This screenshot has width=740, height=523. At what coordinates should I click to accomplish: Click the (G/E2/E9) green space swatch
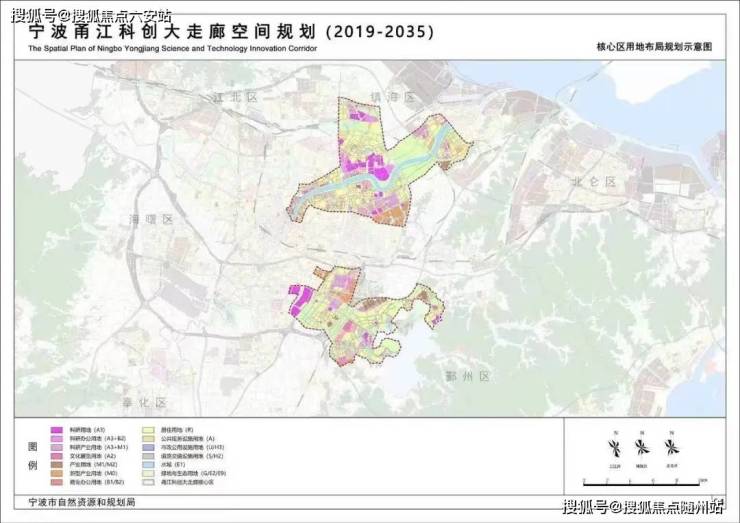(x=148, y=473)
